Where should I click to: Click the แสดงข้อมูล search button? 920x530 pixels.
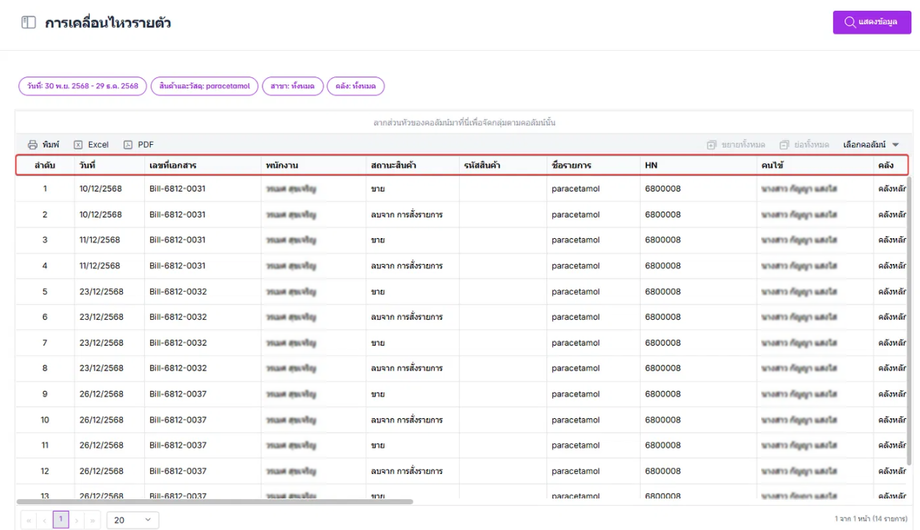(871, 22)
